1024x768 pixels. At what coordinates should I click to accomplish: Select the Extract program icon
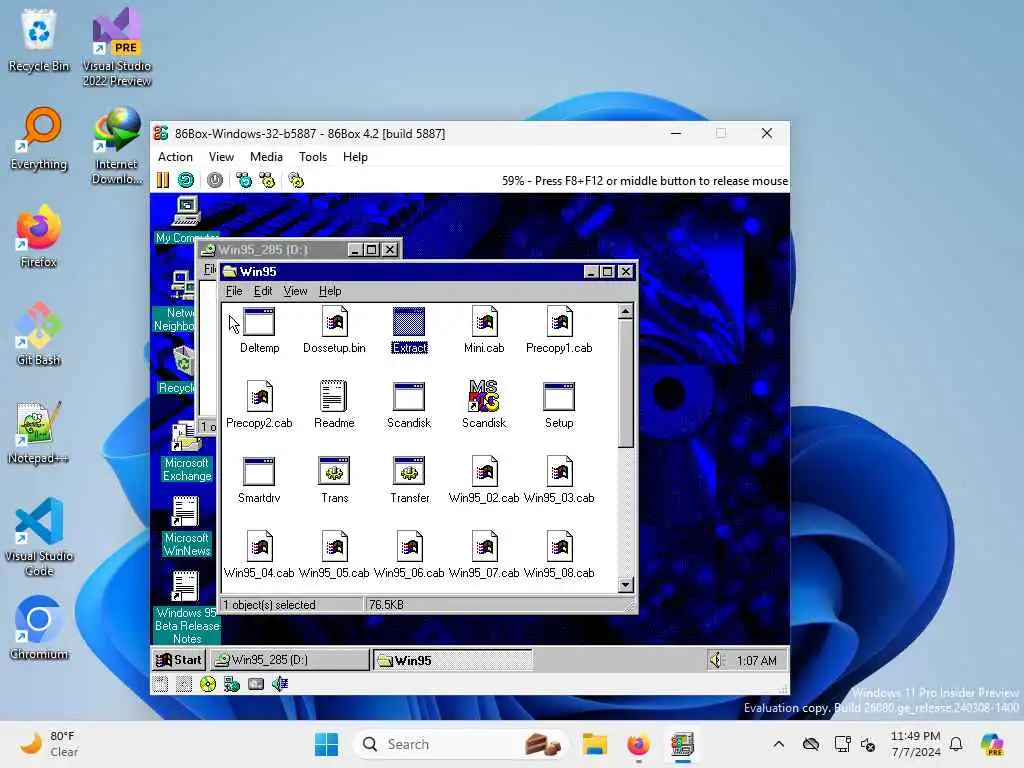[x=409, y=330]
